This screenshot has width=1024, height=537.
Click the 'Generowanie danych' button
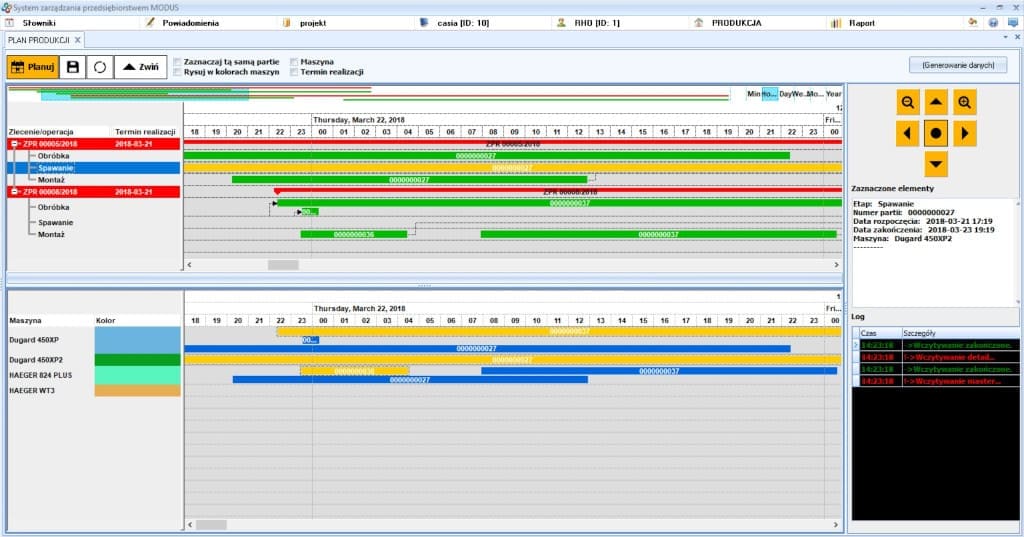pos(957,65)
